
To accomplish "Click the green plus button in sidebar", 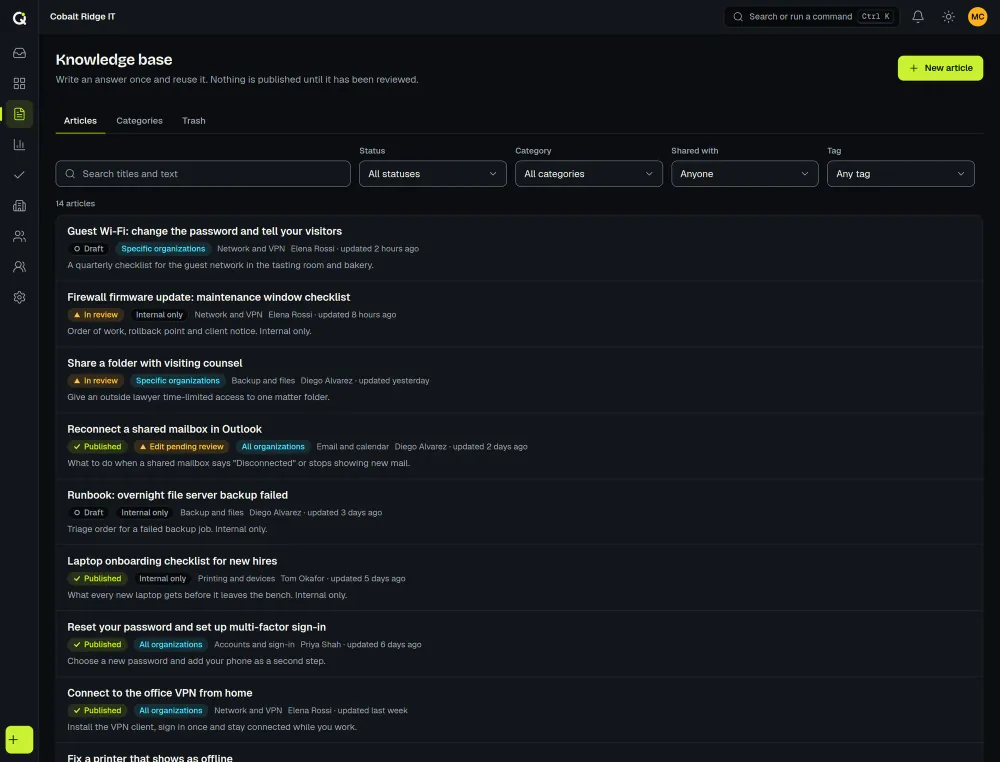I will point(19,740).
